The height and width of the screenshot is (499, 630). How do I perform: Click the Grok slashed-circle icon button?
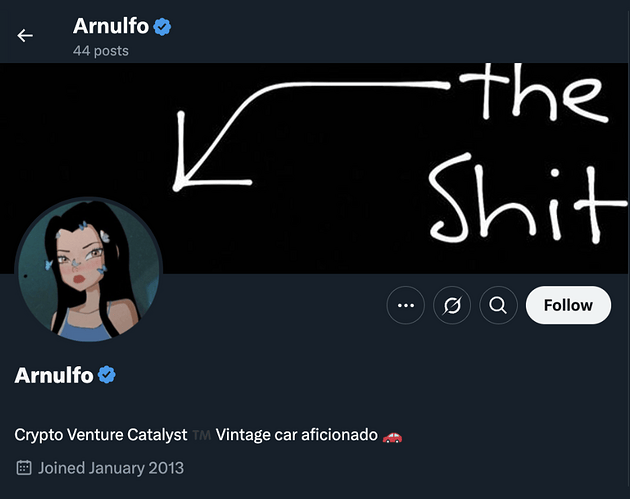pyautogui.click(x=452, y=305)
